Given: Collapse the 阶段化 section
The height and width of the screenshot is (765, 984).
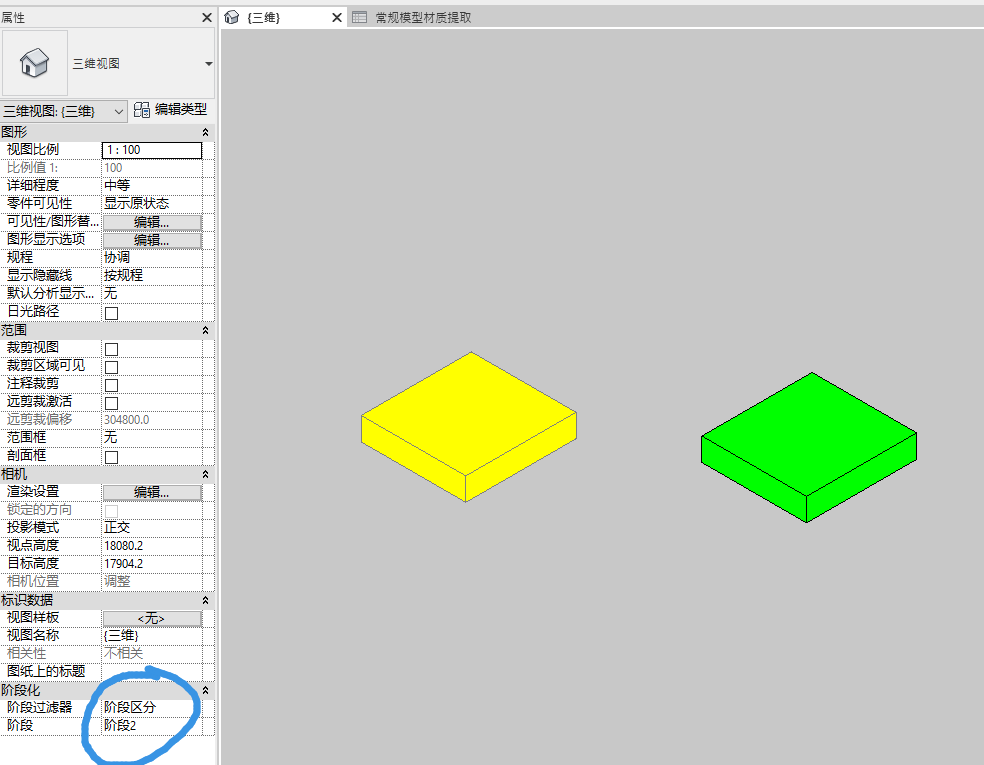Looking at the screenshot, I should click(x=205, y=690).
